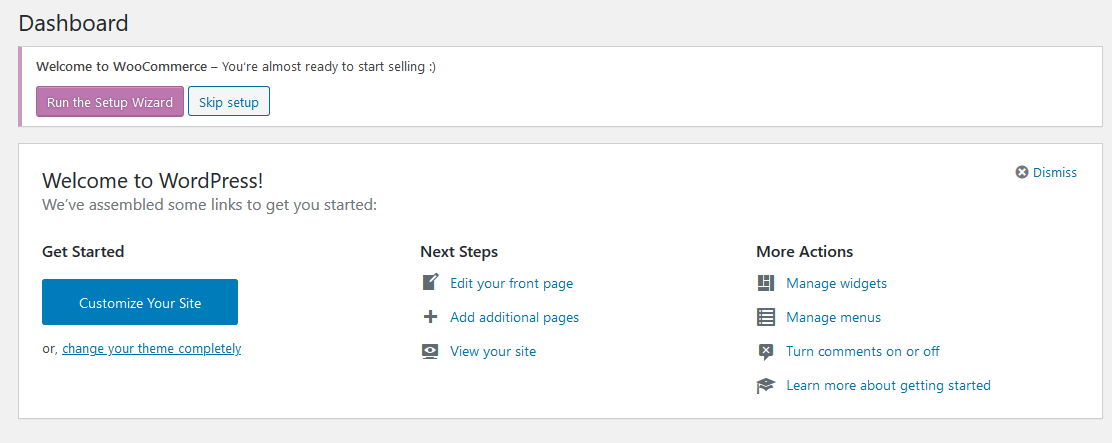
Task: Click the menus list icon
Action: (x=765, y=317)
